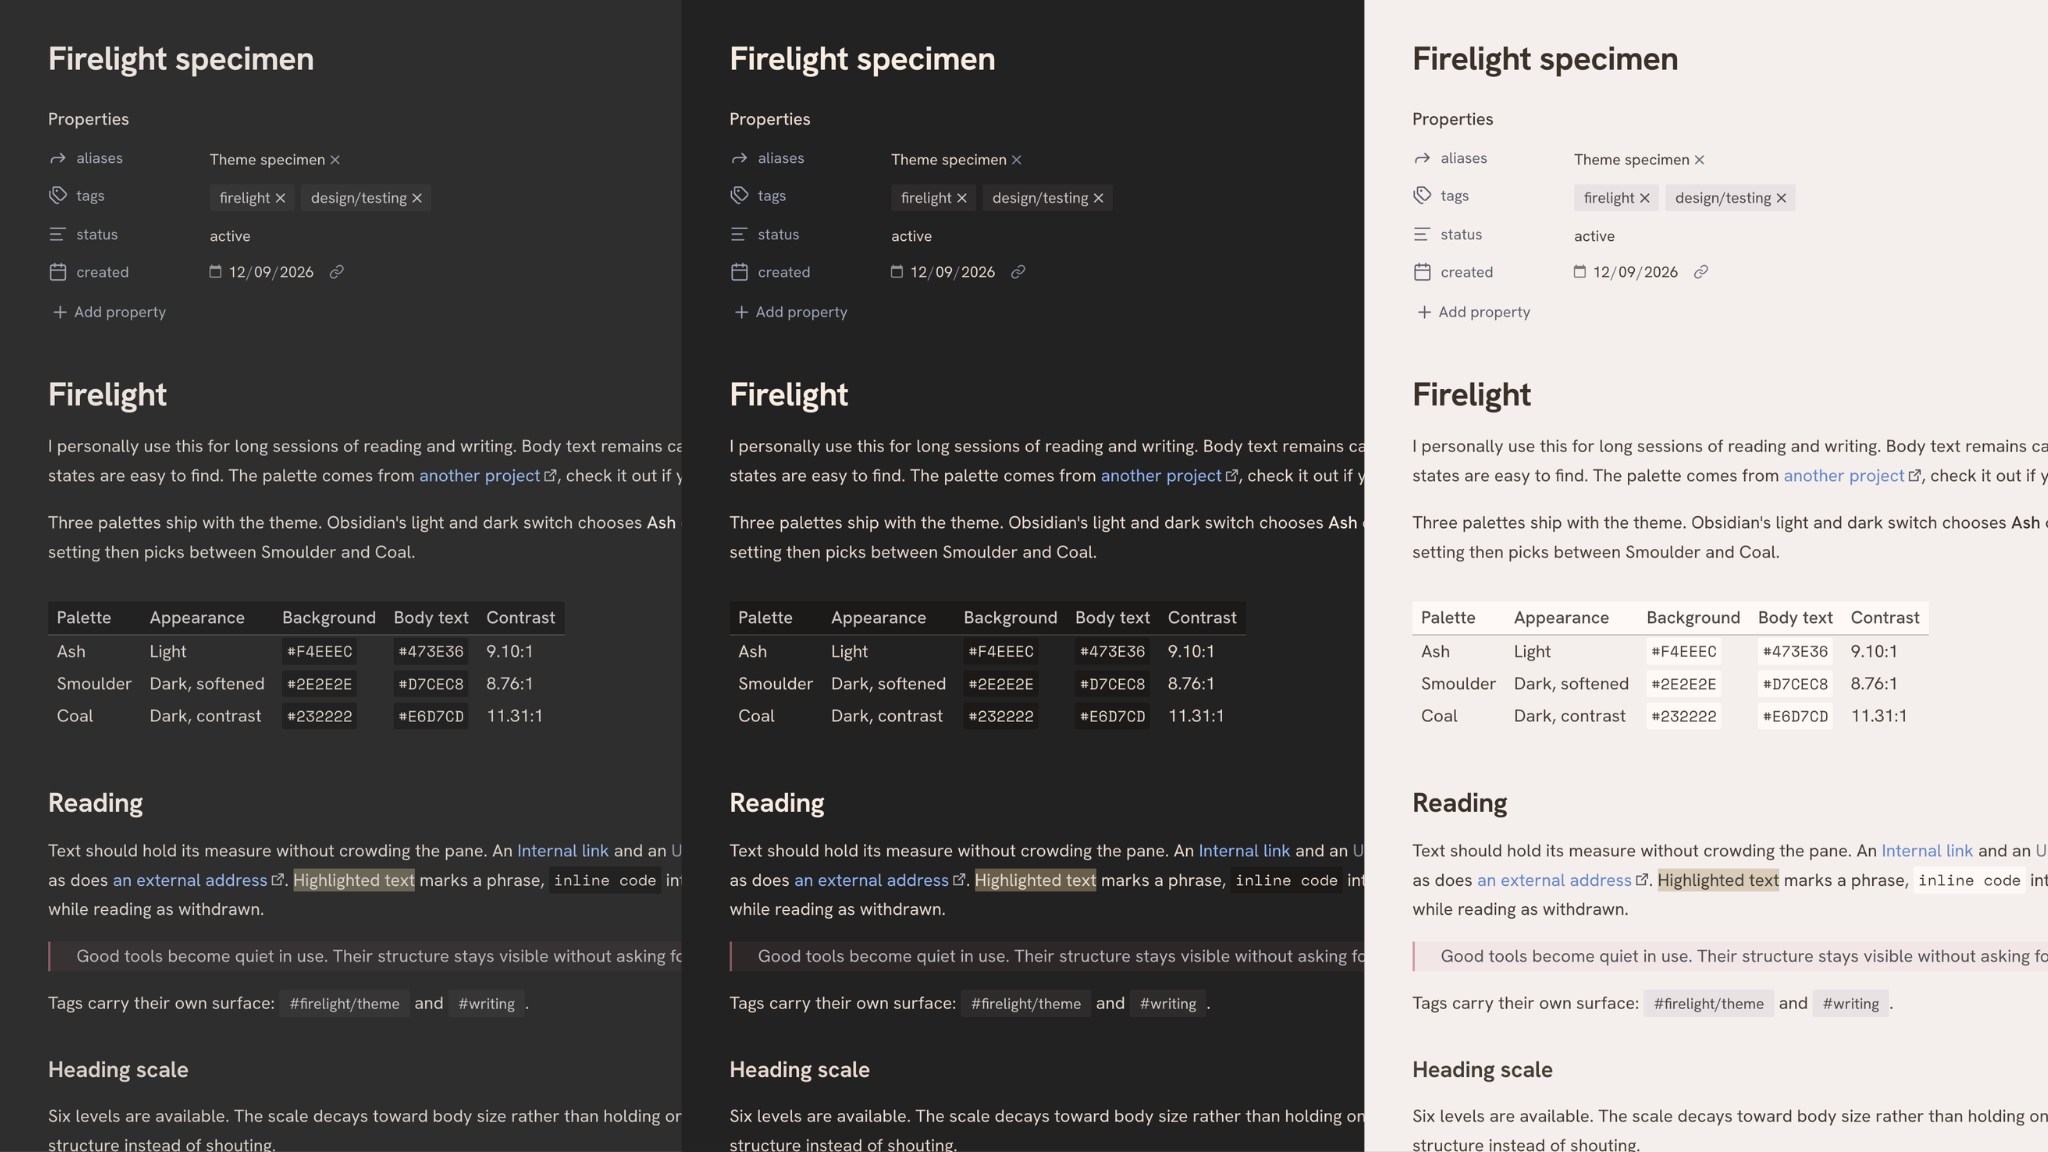The height and width of the screenshot is (1152, 2048).
Task: Remove design/testing tag in middle pane
Action: (1098, 198)
